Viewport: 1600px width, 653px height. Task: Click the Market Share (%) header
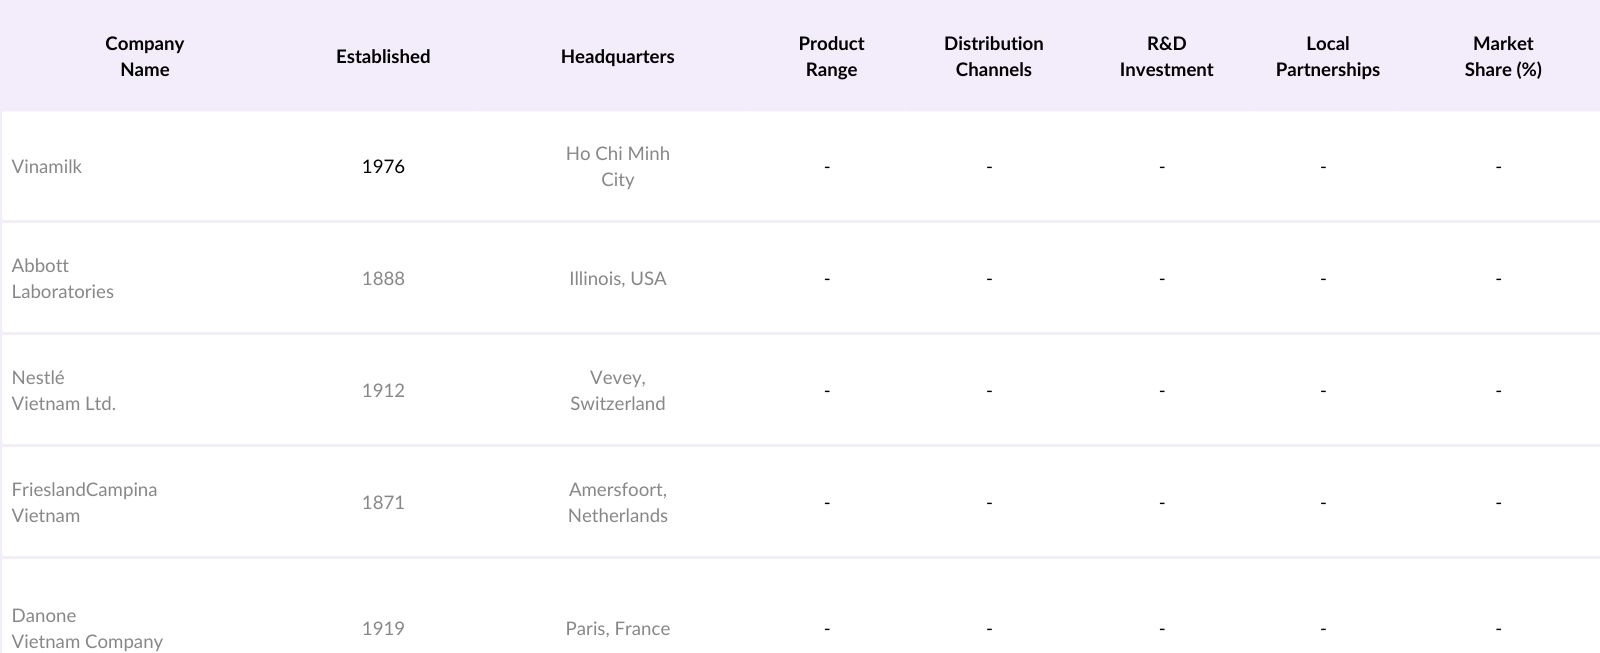[1502, 56]
